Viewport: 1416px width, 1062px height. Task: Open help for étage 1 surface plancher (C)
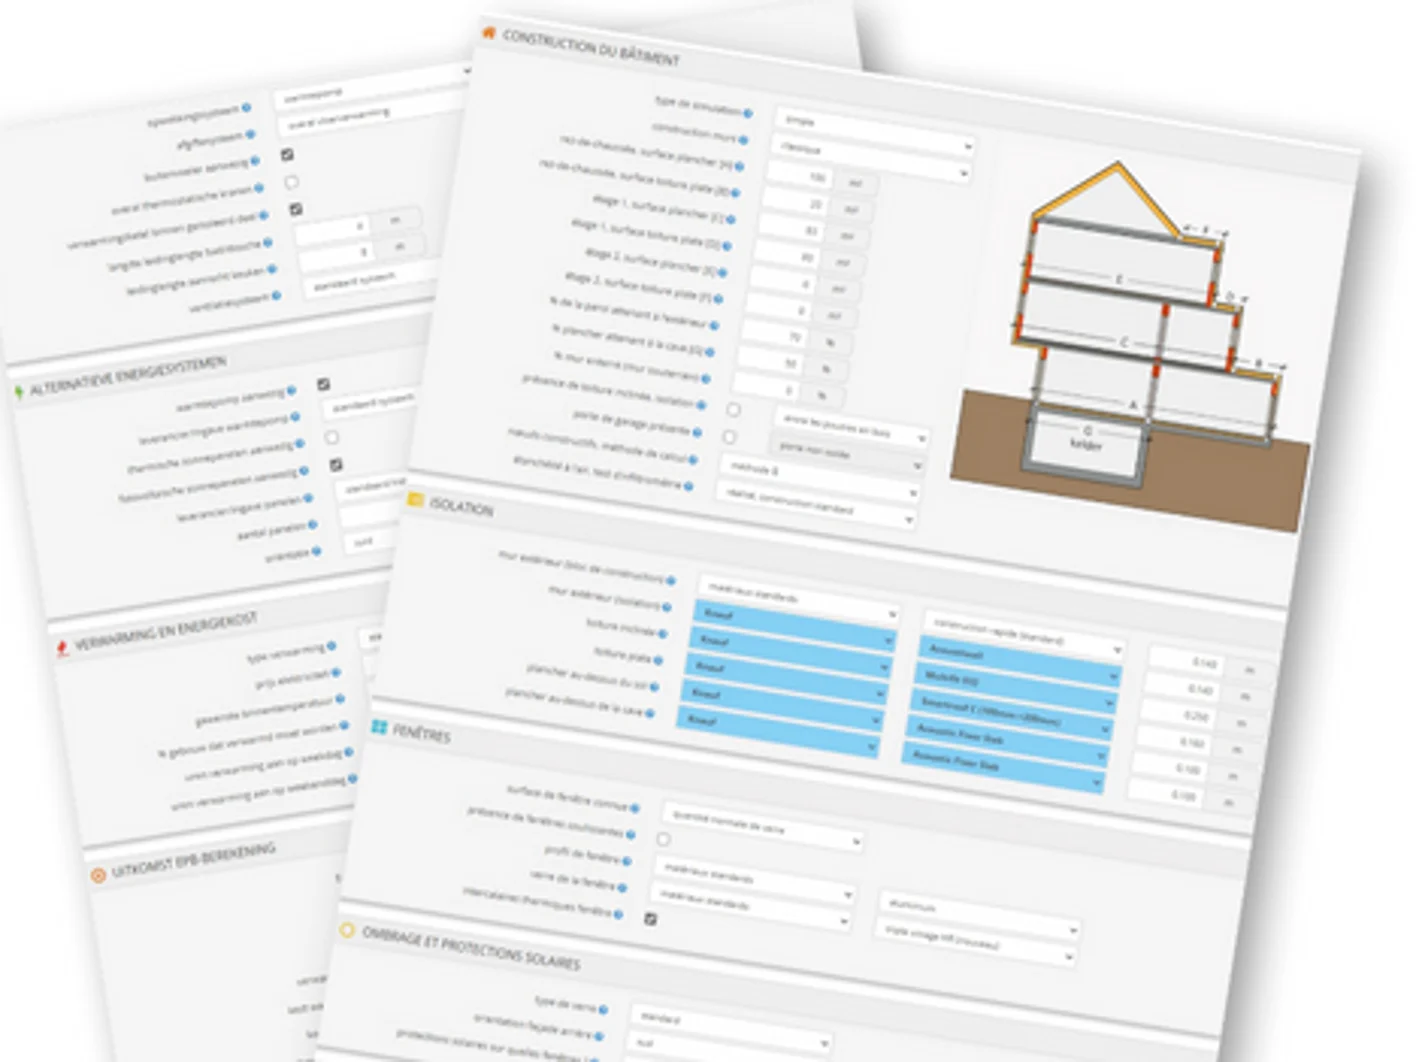pos(731,219)
